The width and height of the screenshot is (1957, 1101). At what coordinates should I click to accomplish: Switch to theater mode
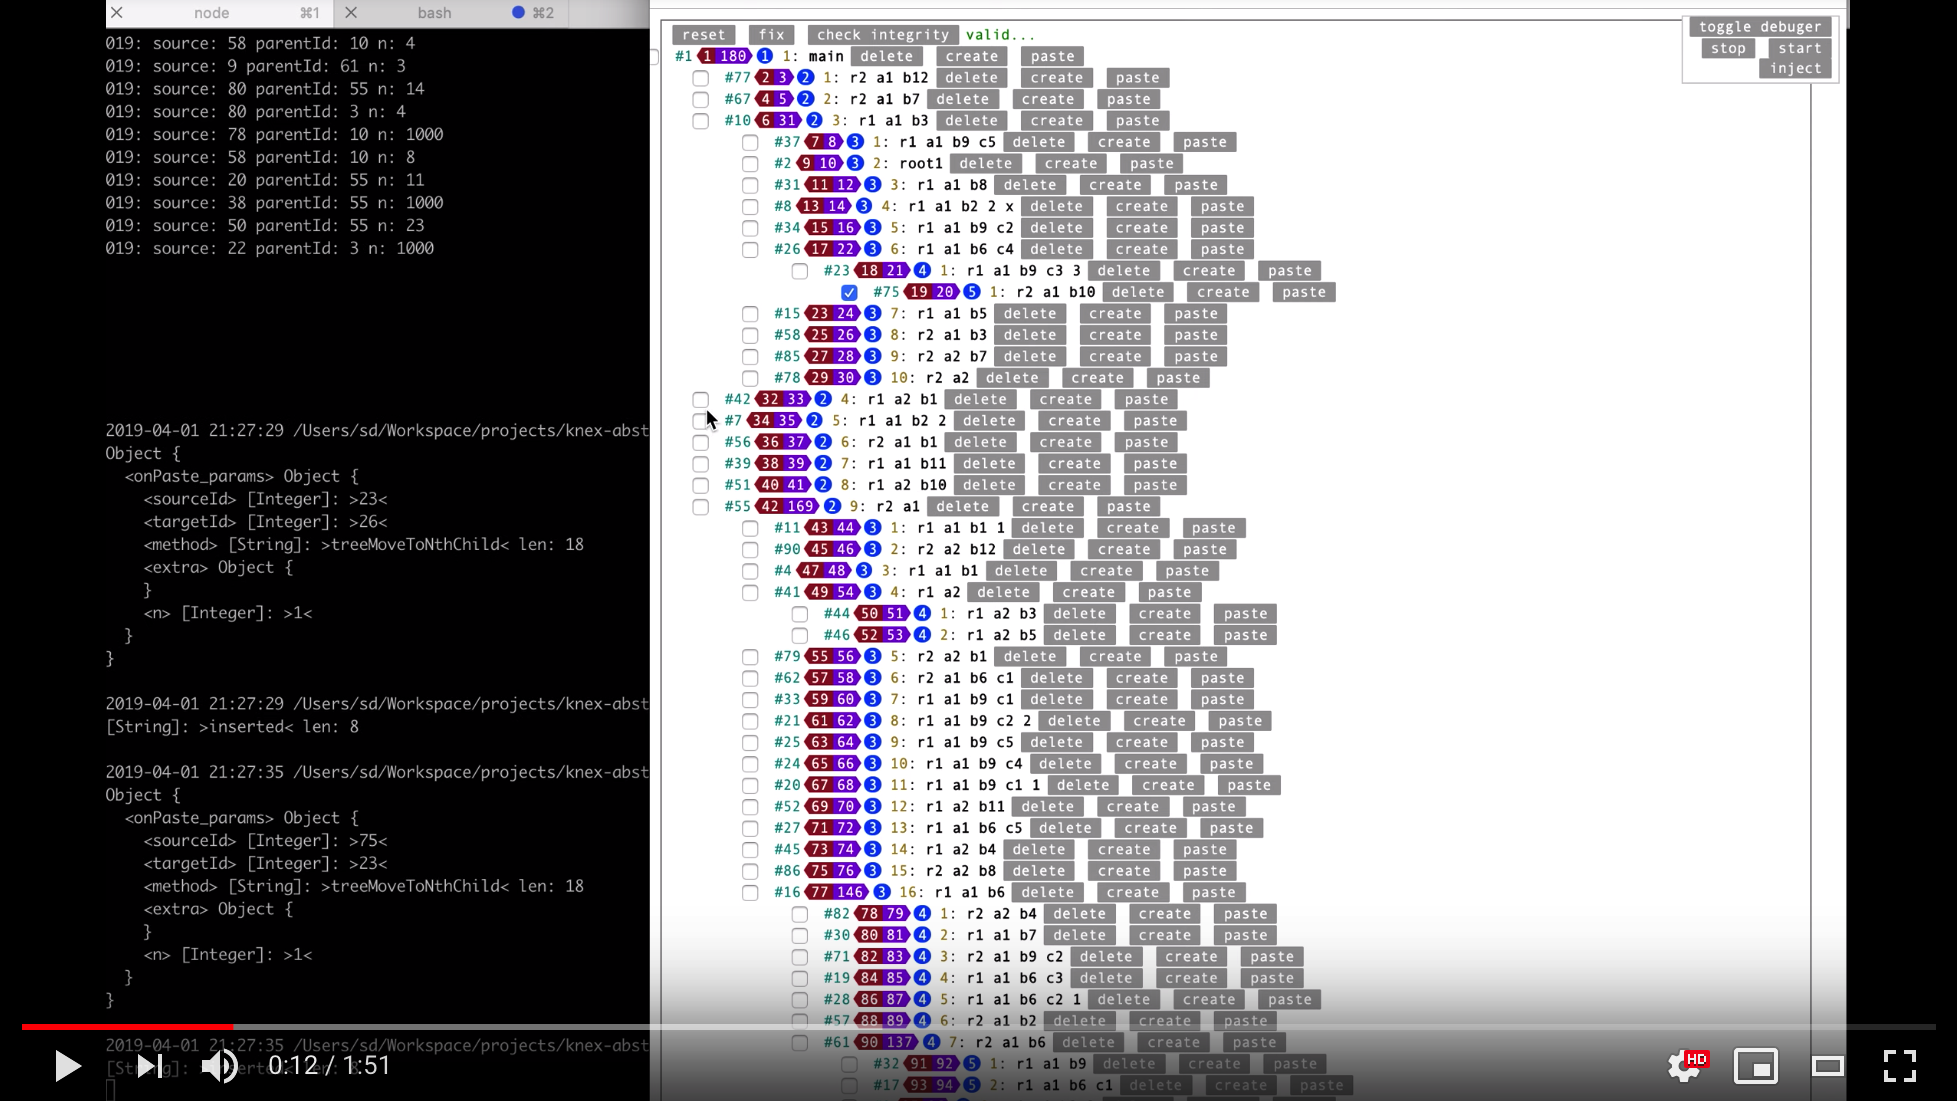[1828, 1066]
